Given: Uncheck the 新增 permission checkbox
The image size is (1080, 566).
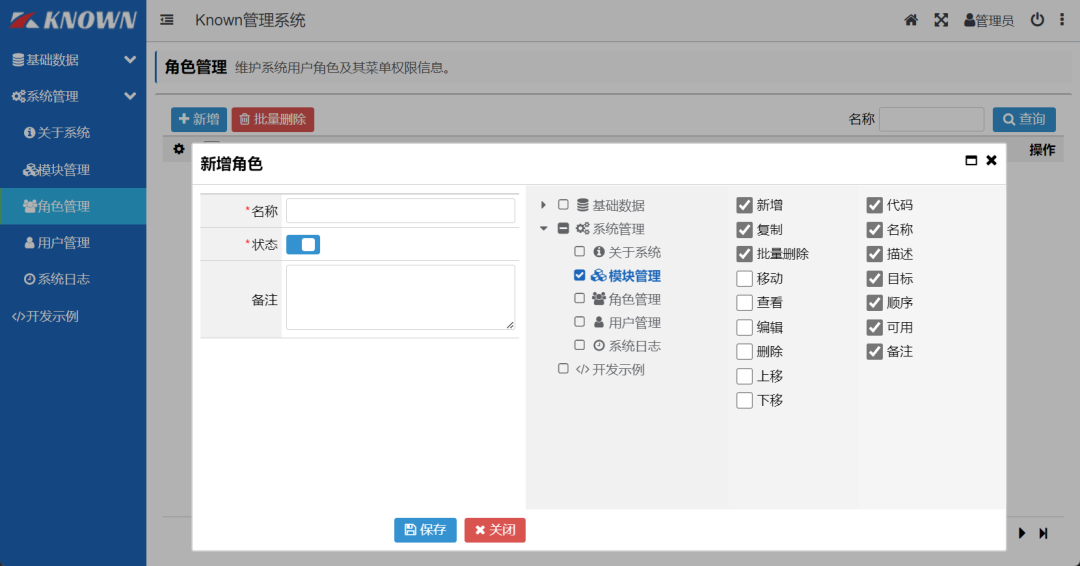Looking at the screenshot, I should click(x=744, y=205).
